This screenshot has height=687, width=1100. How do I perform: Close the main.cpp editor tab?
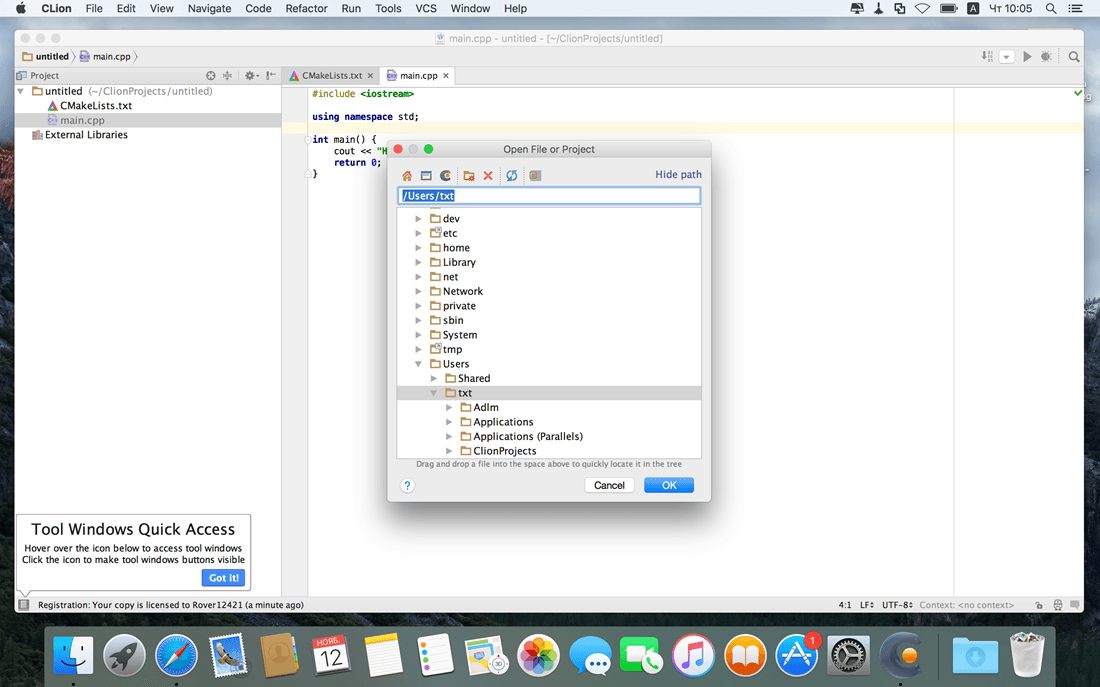[x=445, y=76]
